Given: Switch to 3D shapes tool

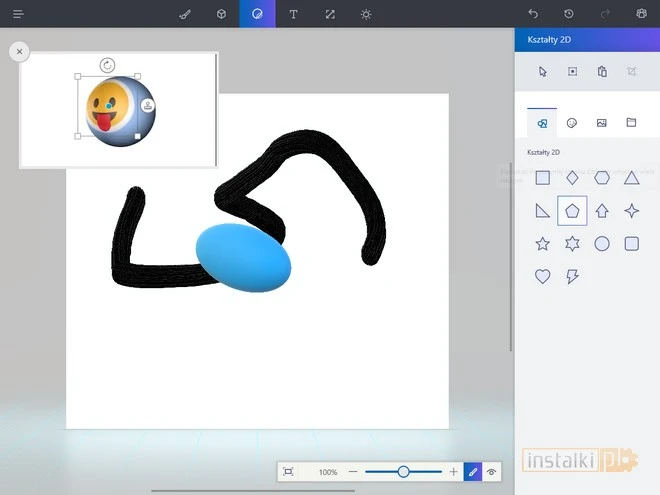Looking at the screenshot, I should point(221,14).
